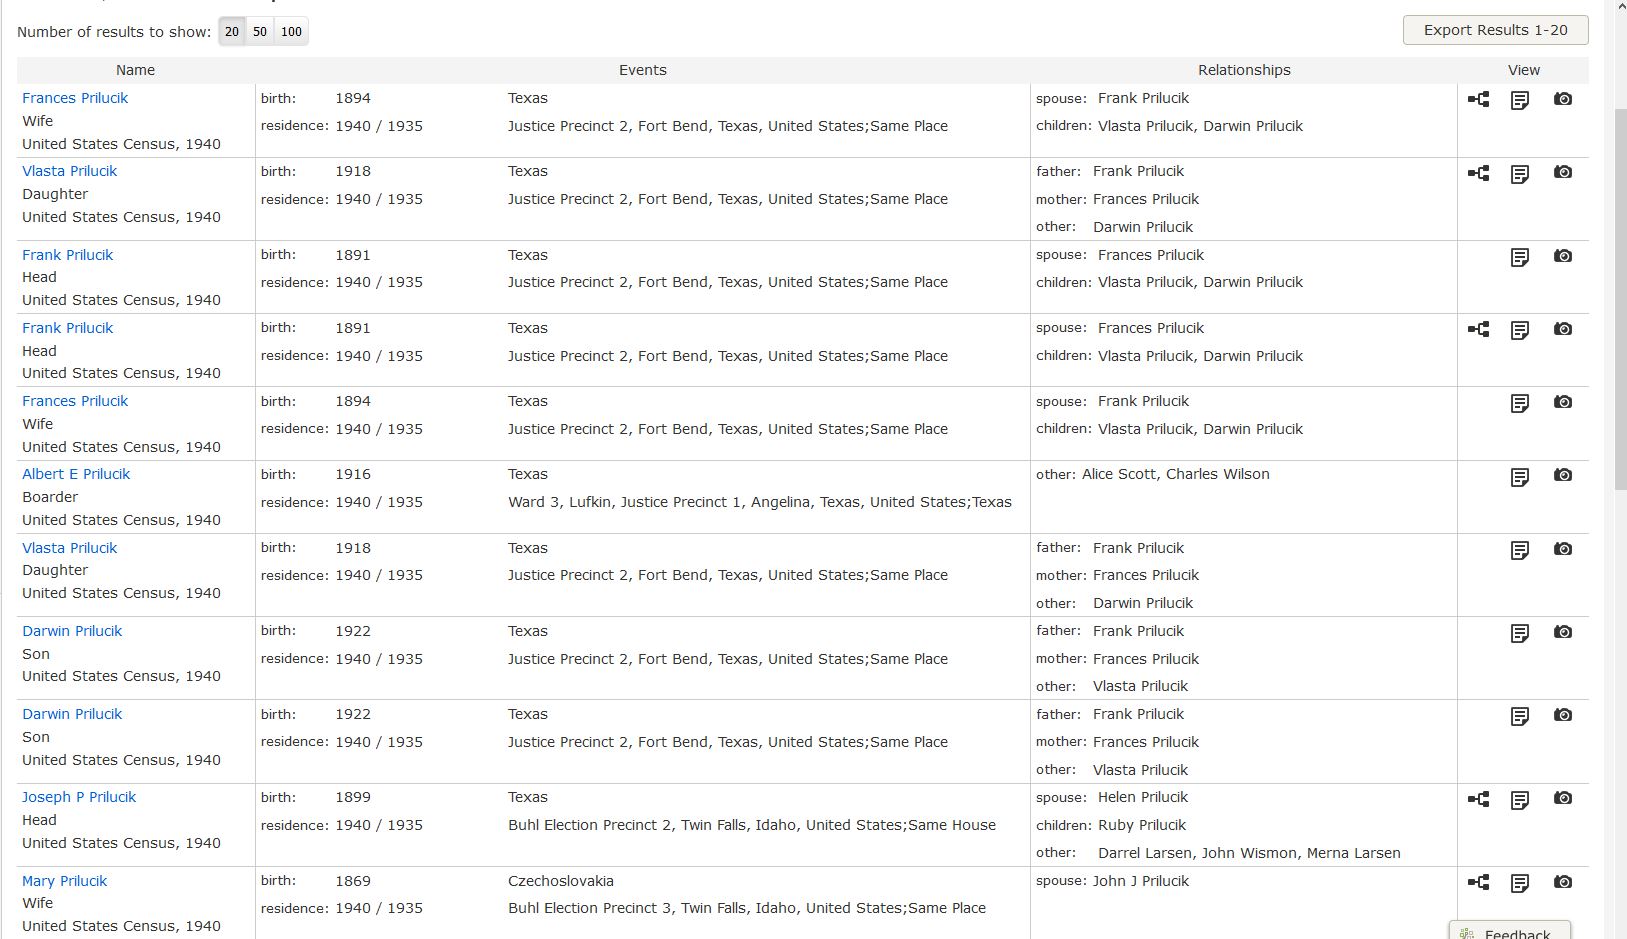
Task: Click the Export Results 1-20 button
Action: pos(1495,30)
